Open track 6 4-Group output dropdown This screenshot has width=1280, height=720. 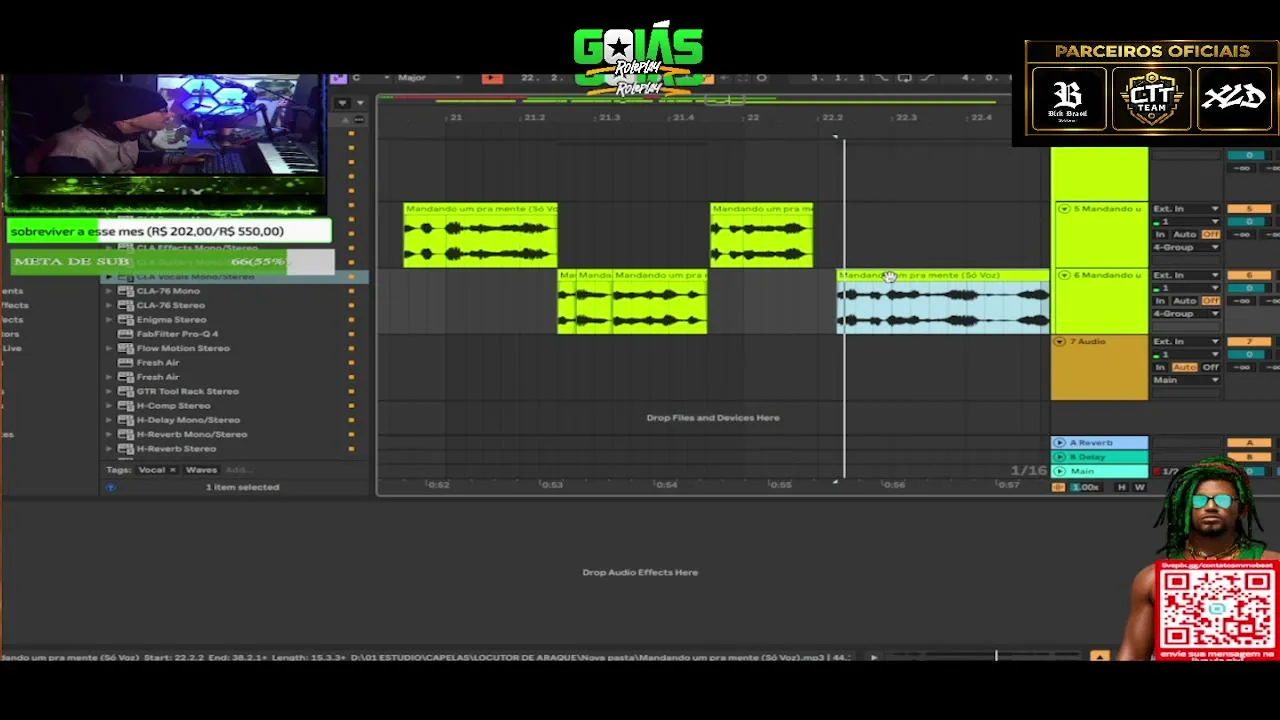pos(1186,314)
